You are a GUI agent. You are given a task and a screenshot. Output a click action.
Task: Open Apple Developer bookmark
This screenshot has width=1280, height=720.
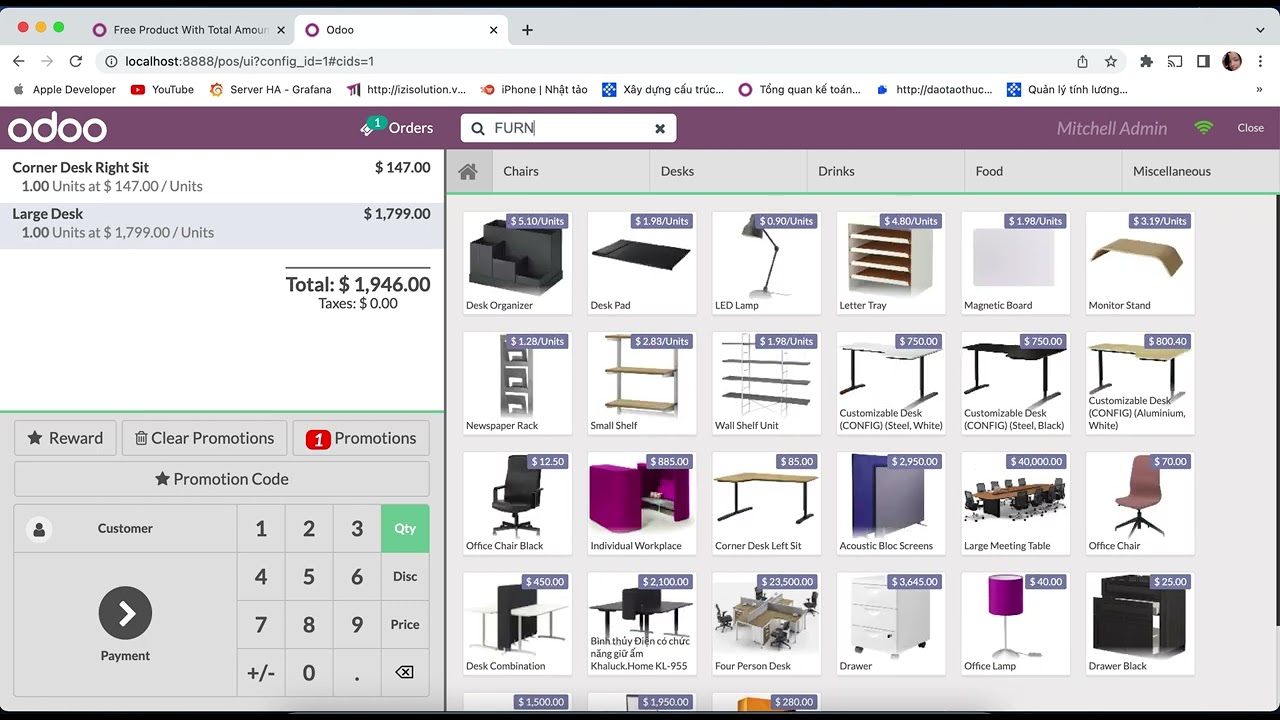click(65, 89)
